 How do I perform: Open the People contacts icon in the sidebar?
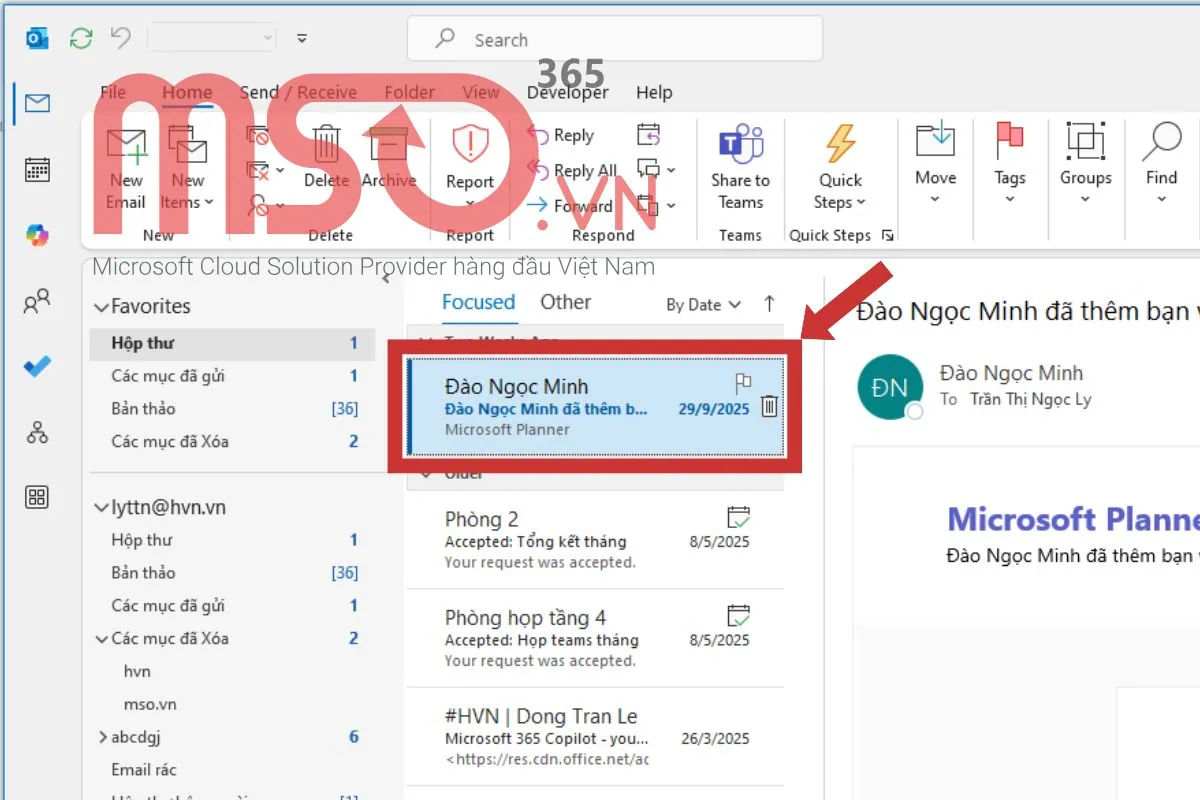pyautogui.click(x=37, y=301)
